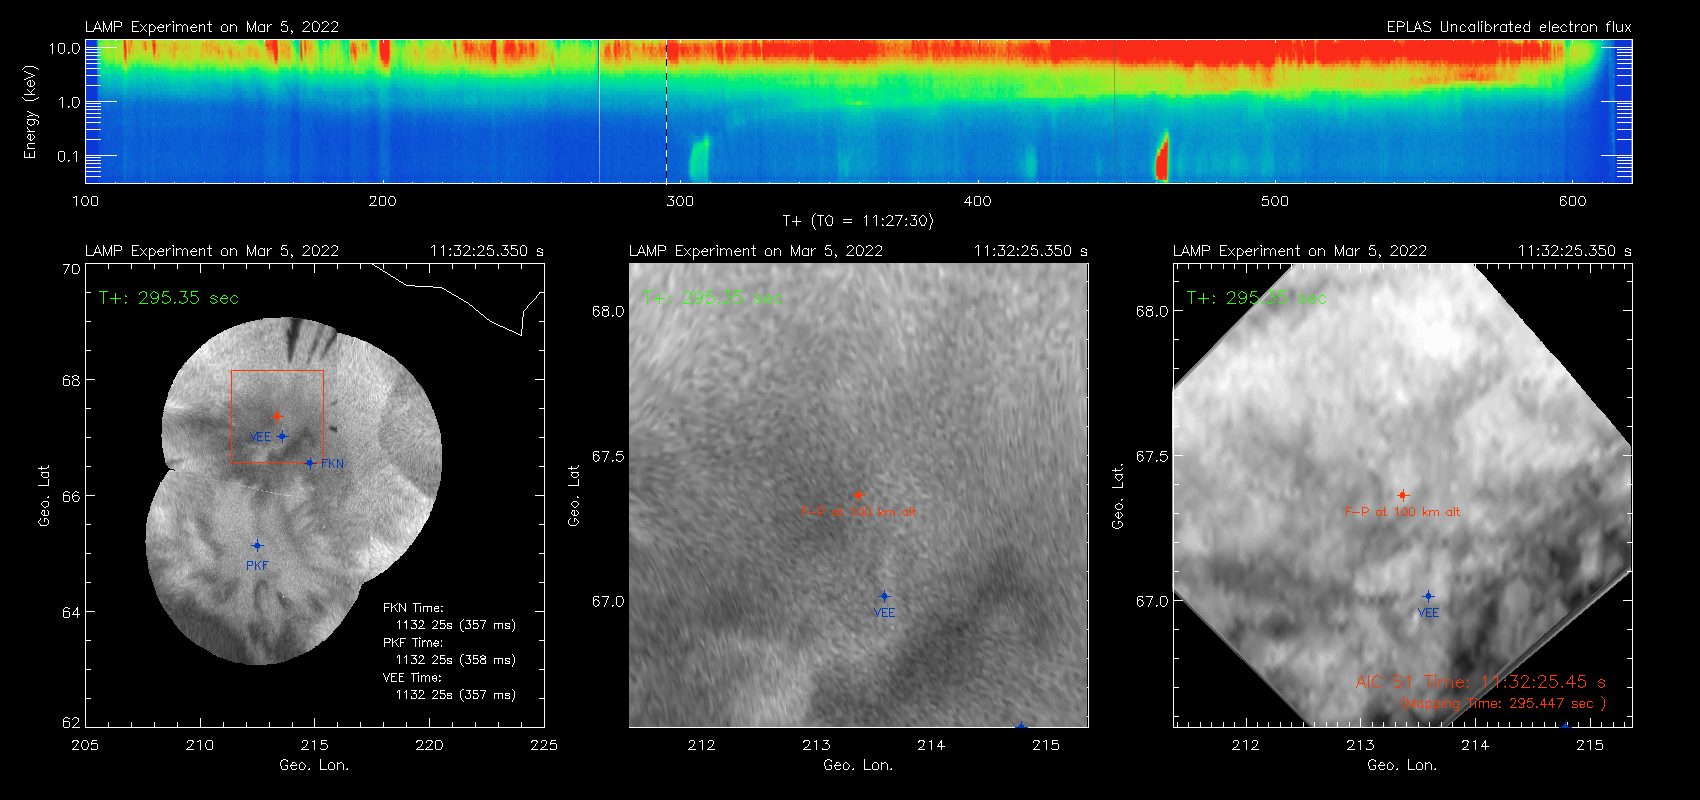Screen dimensions: 1700x800
Task: Click the left map timestamp '11:32:25.350 s'
Action: click(487, 251)
